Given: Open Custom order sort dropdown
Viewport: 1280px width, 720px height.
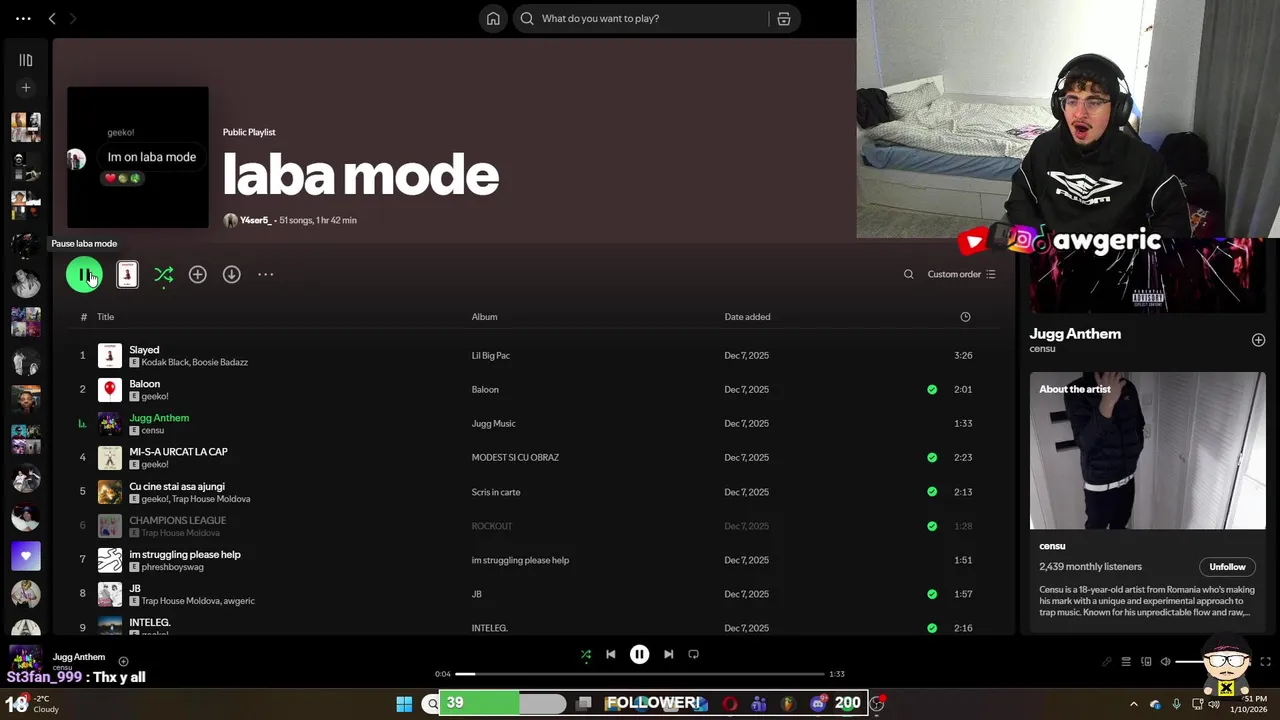Looking at the screenshot, I should tap(961, 274).
